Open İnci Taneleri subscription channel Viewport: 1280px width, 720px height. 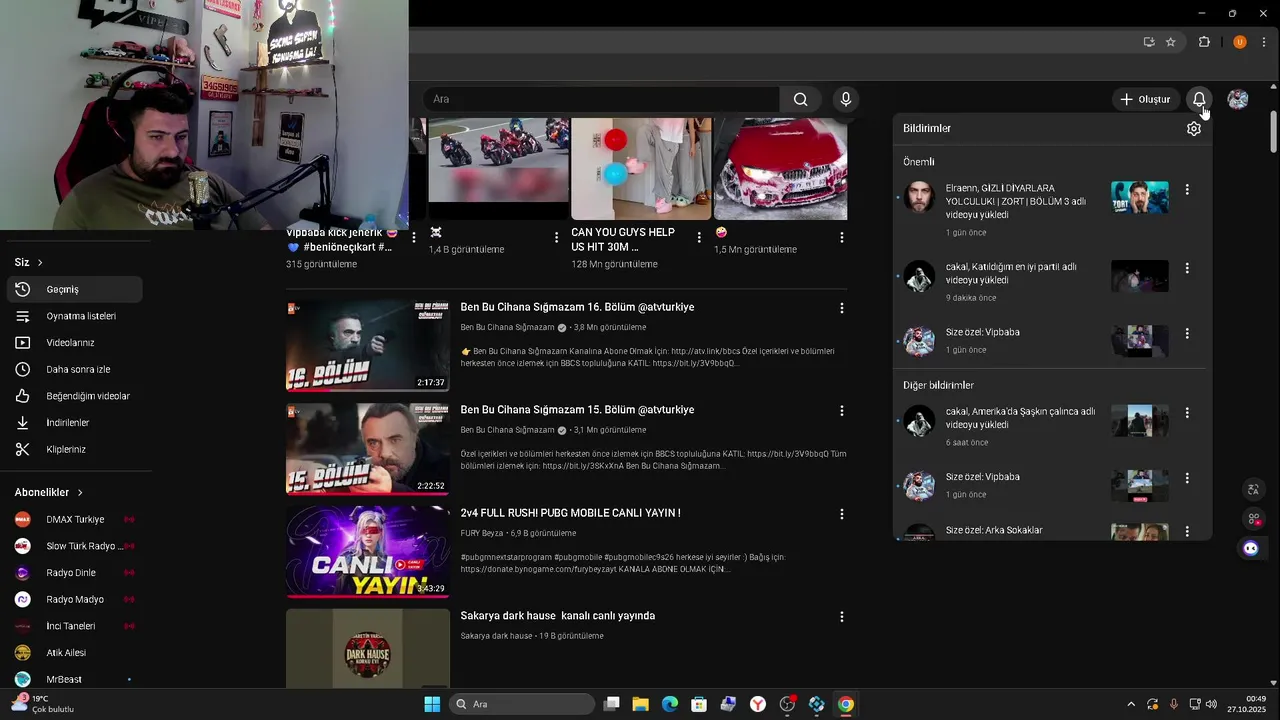click(75, 626)
